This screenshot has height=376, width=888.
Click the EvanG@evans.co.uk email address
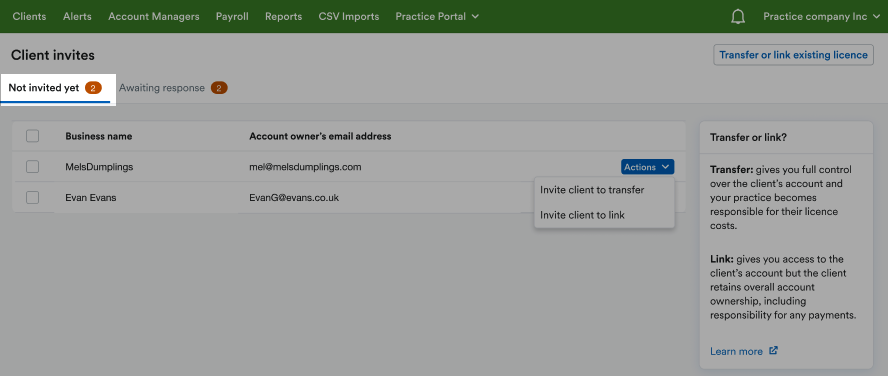pos(294,198)
